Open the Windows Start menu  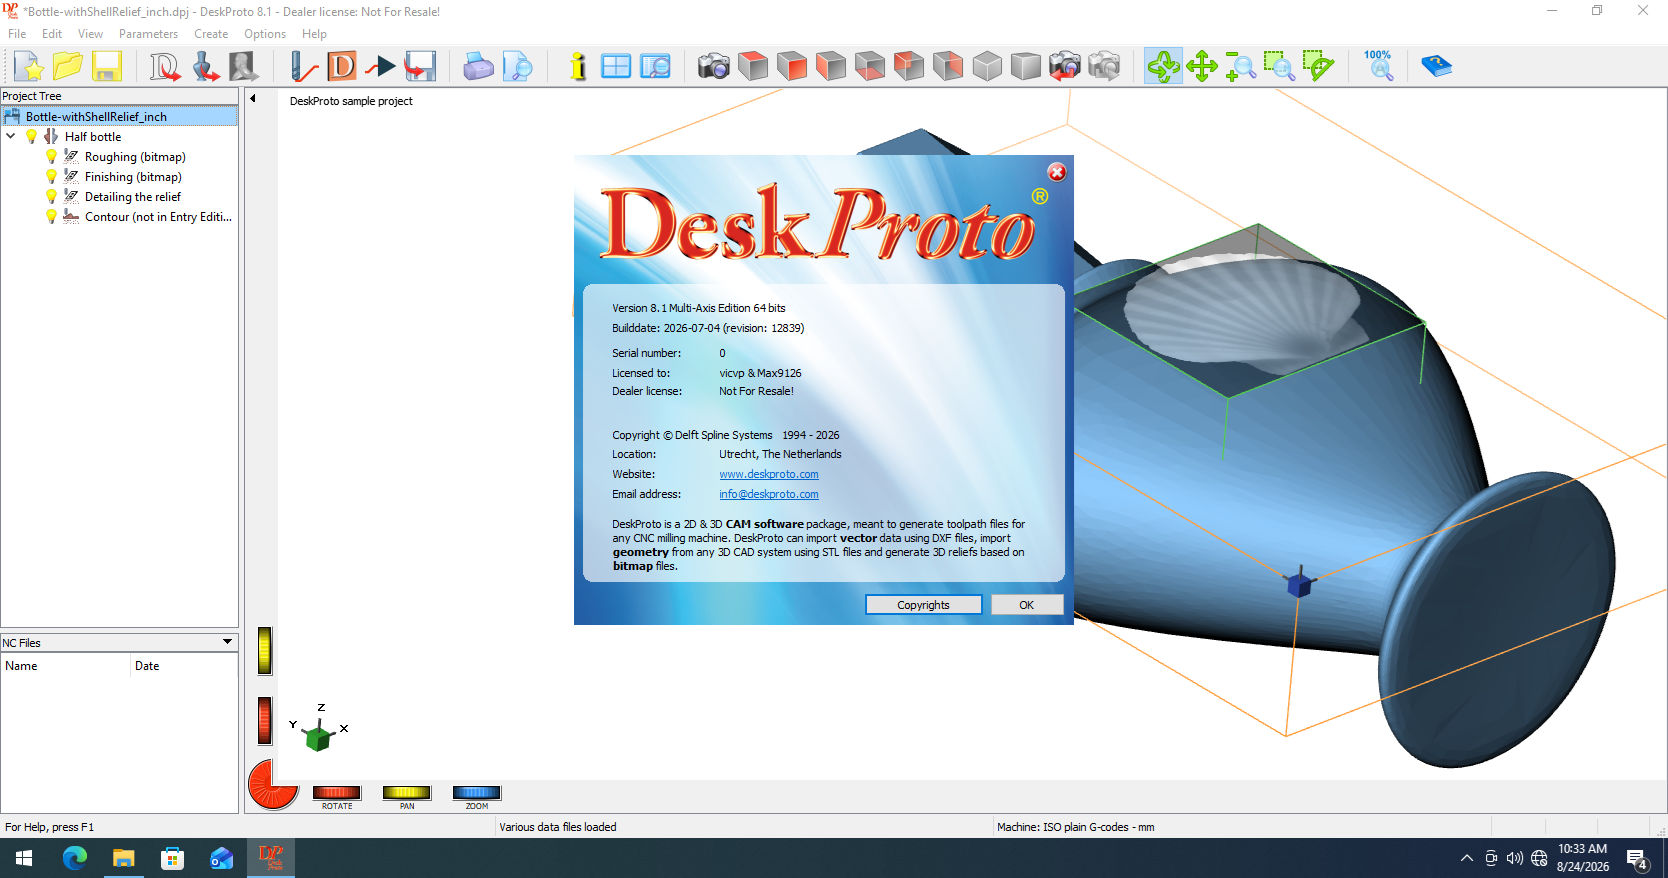tap(24, 858)
